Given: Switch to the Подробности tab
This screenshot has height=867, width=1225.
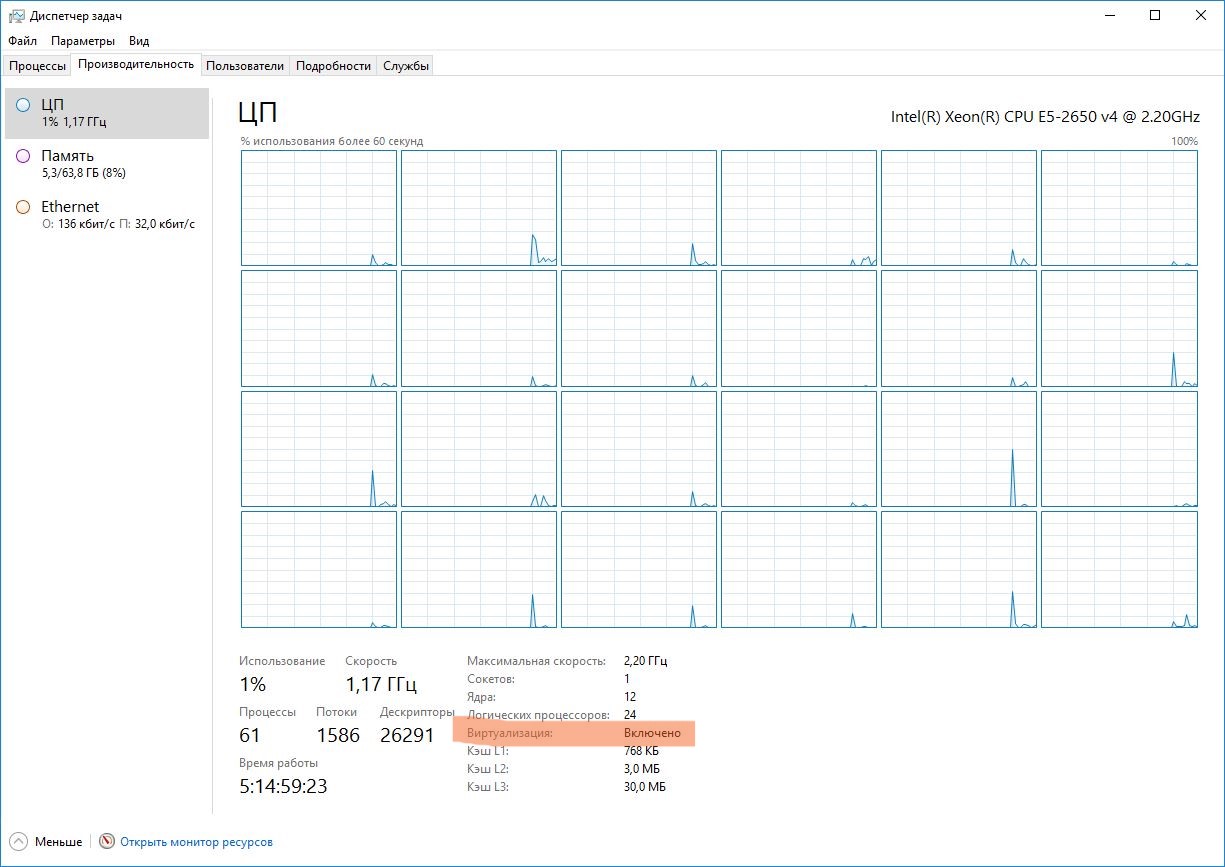Looking at the screenshot, I should coord(334,66).
